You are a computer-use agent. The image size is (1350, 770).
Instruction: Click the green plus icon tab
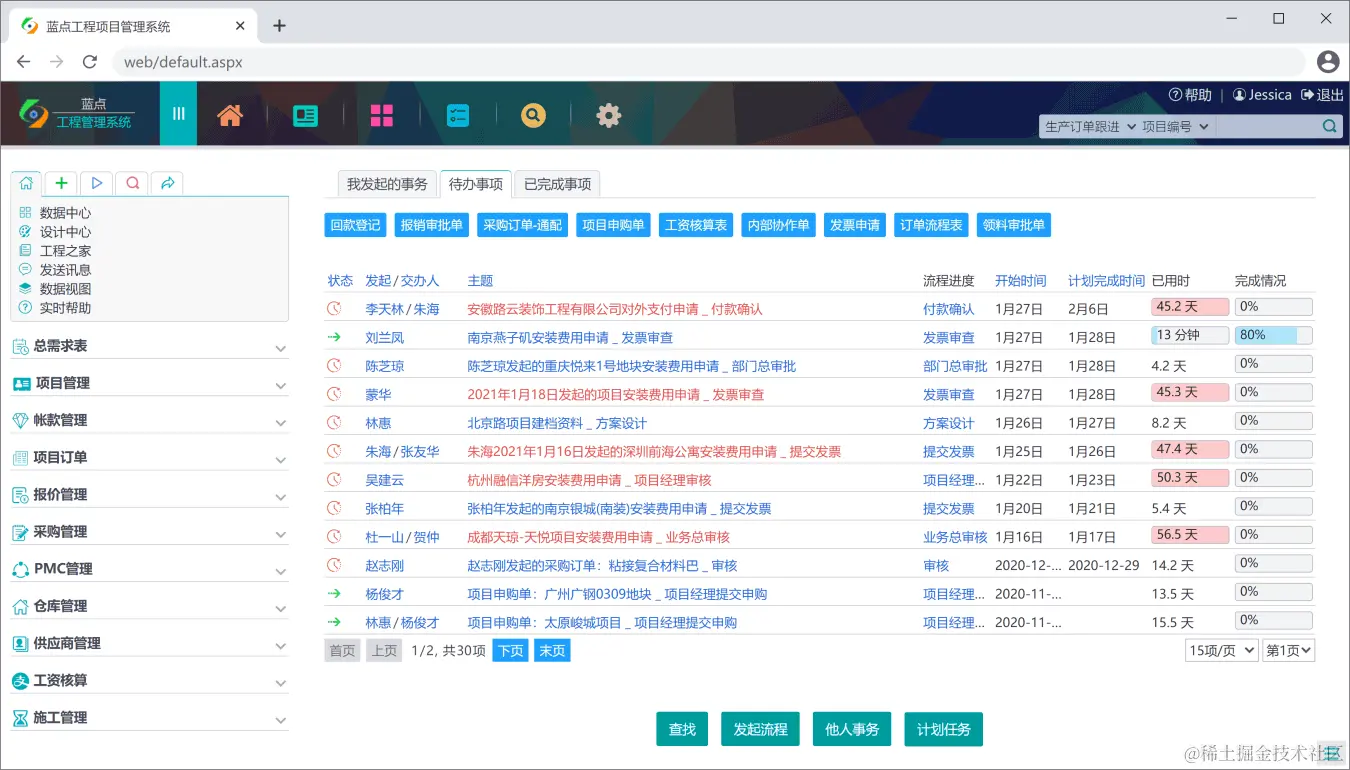click(62, 183)
